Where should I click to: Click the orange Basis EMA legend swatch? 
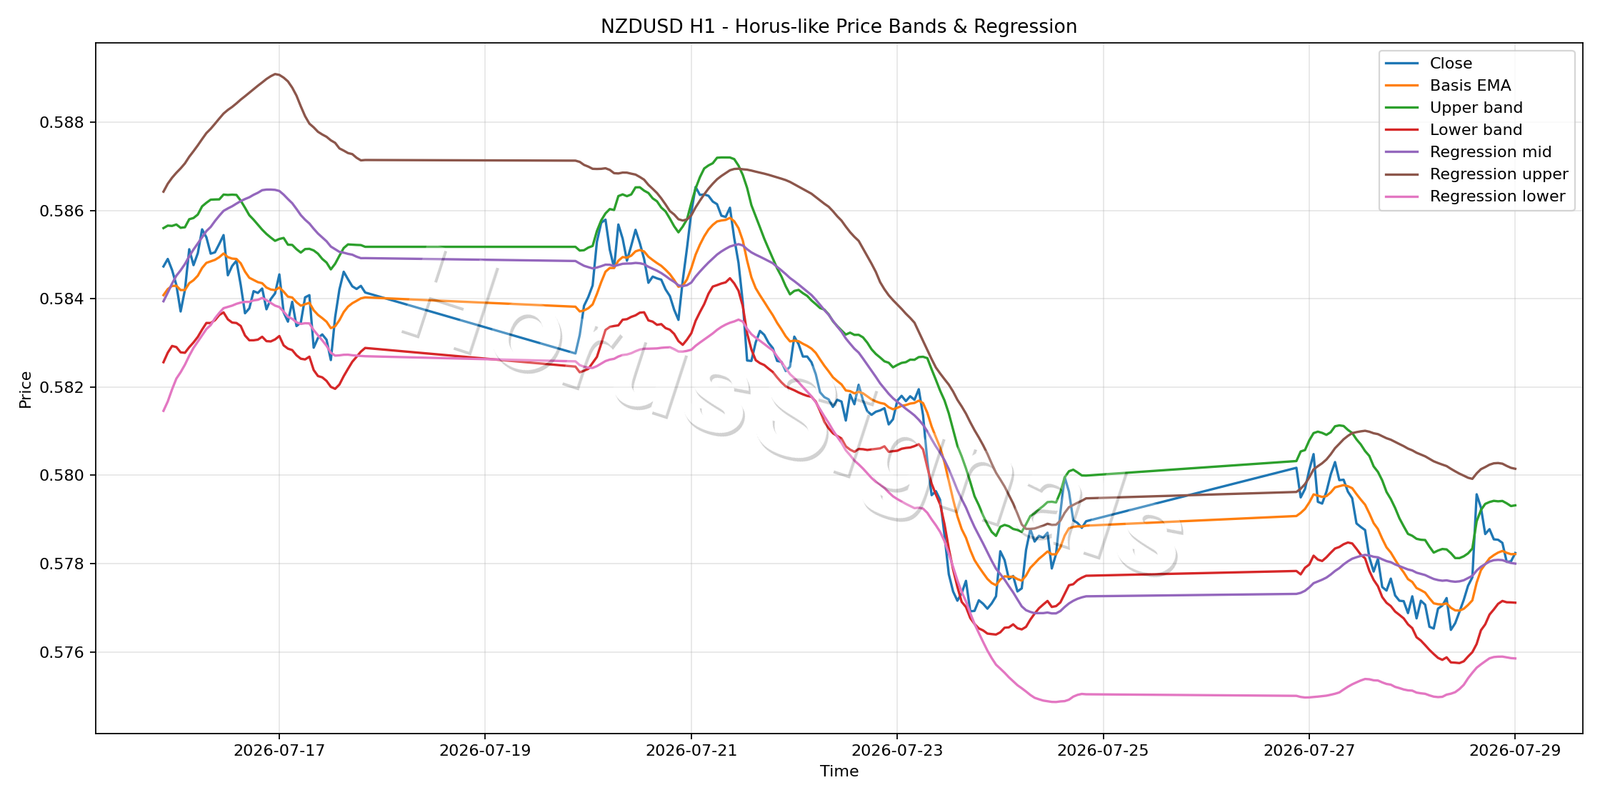point(1402,86)
